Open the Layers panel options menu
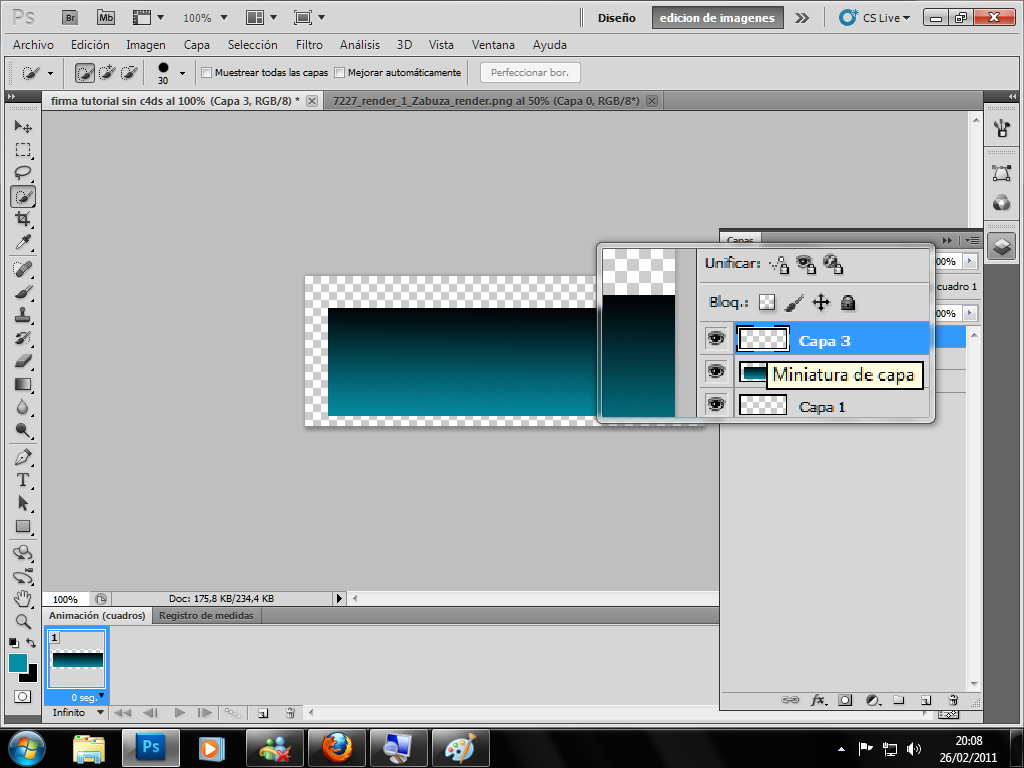 971,240
